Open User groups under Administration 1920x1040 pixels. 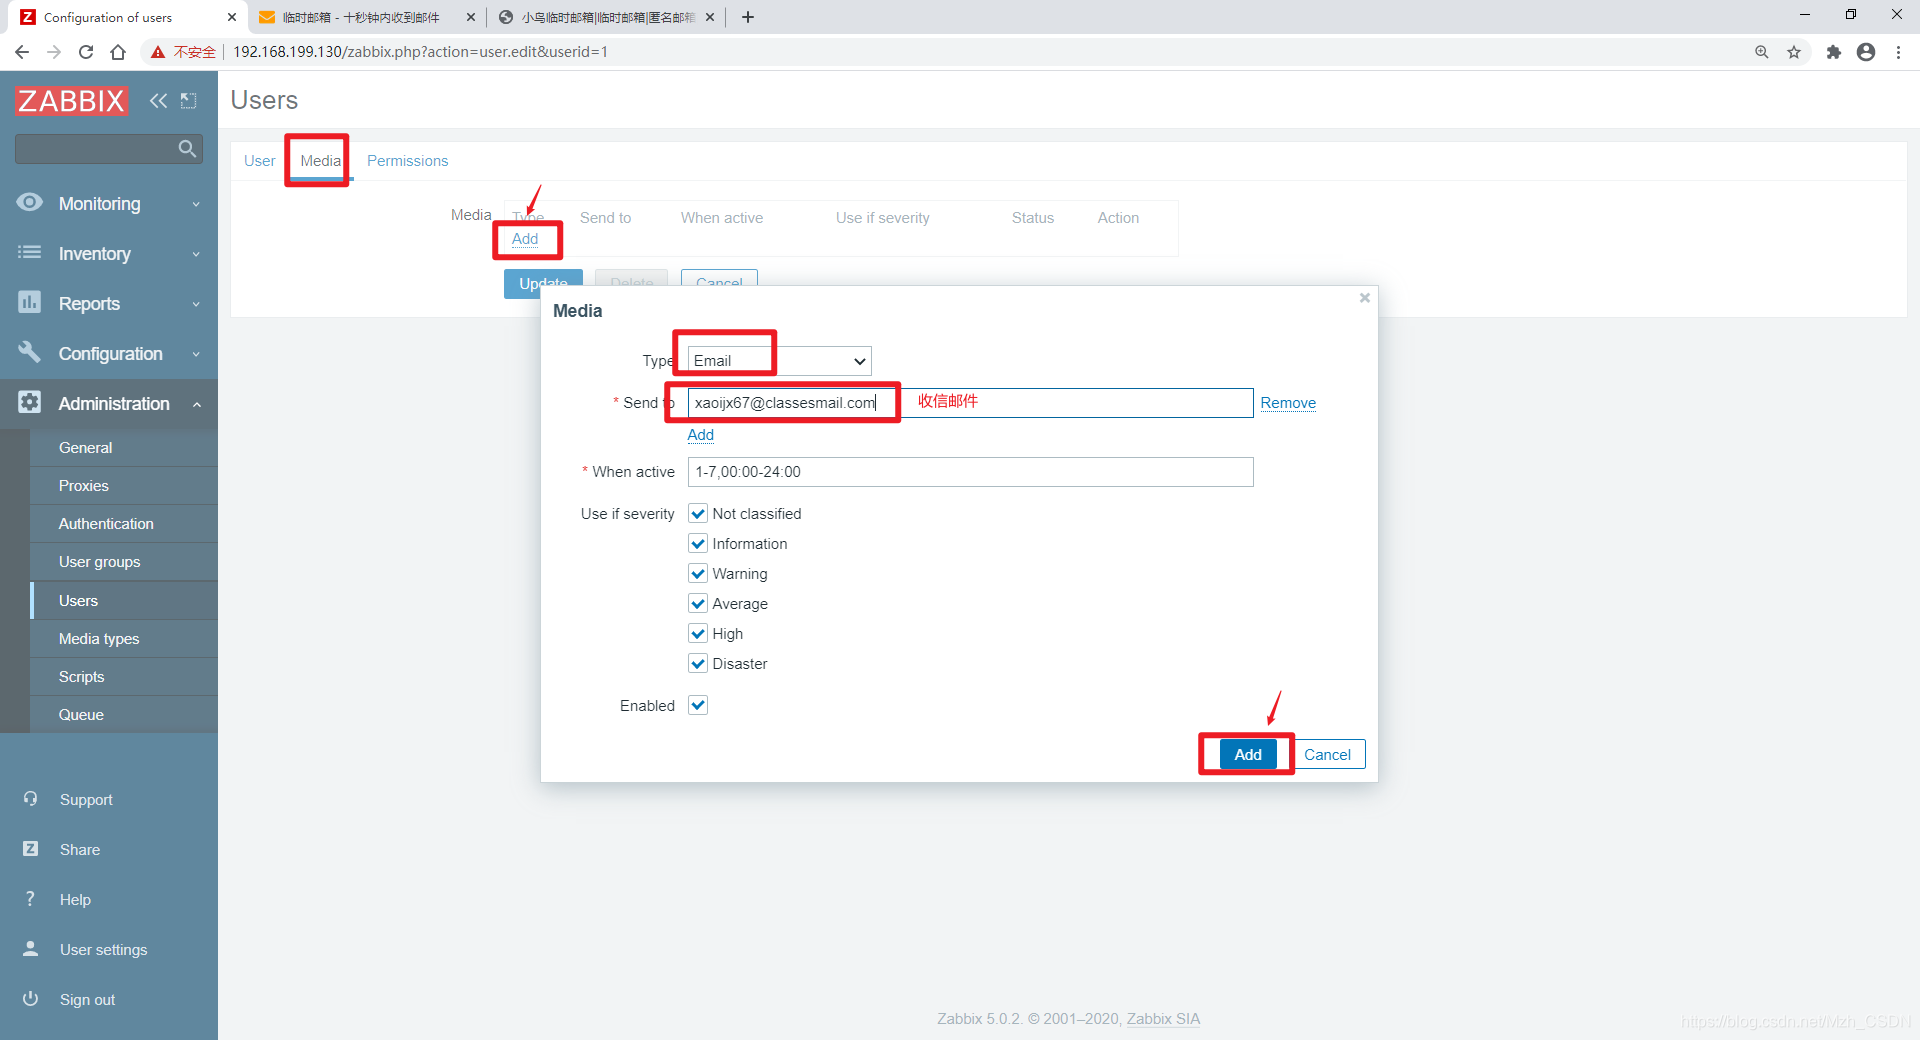(x=124, y=562)
